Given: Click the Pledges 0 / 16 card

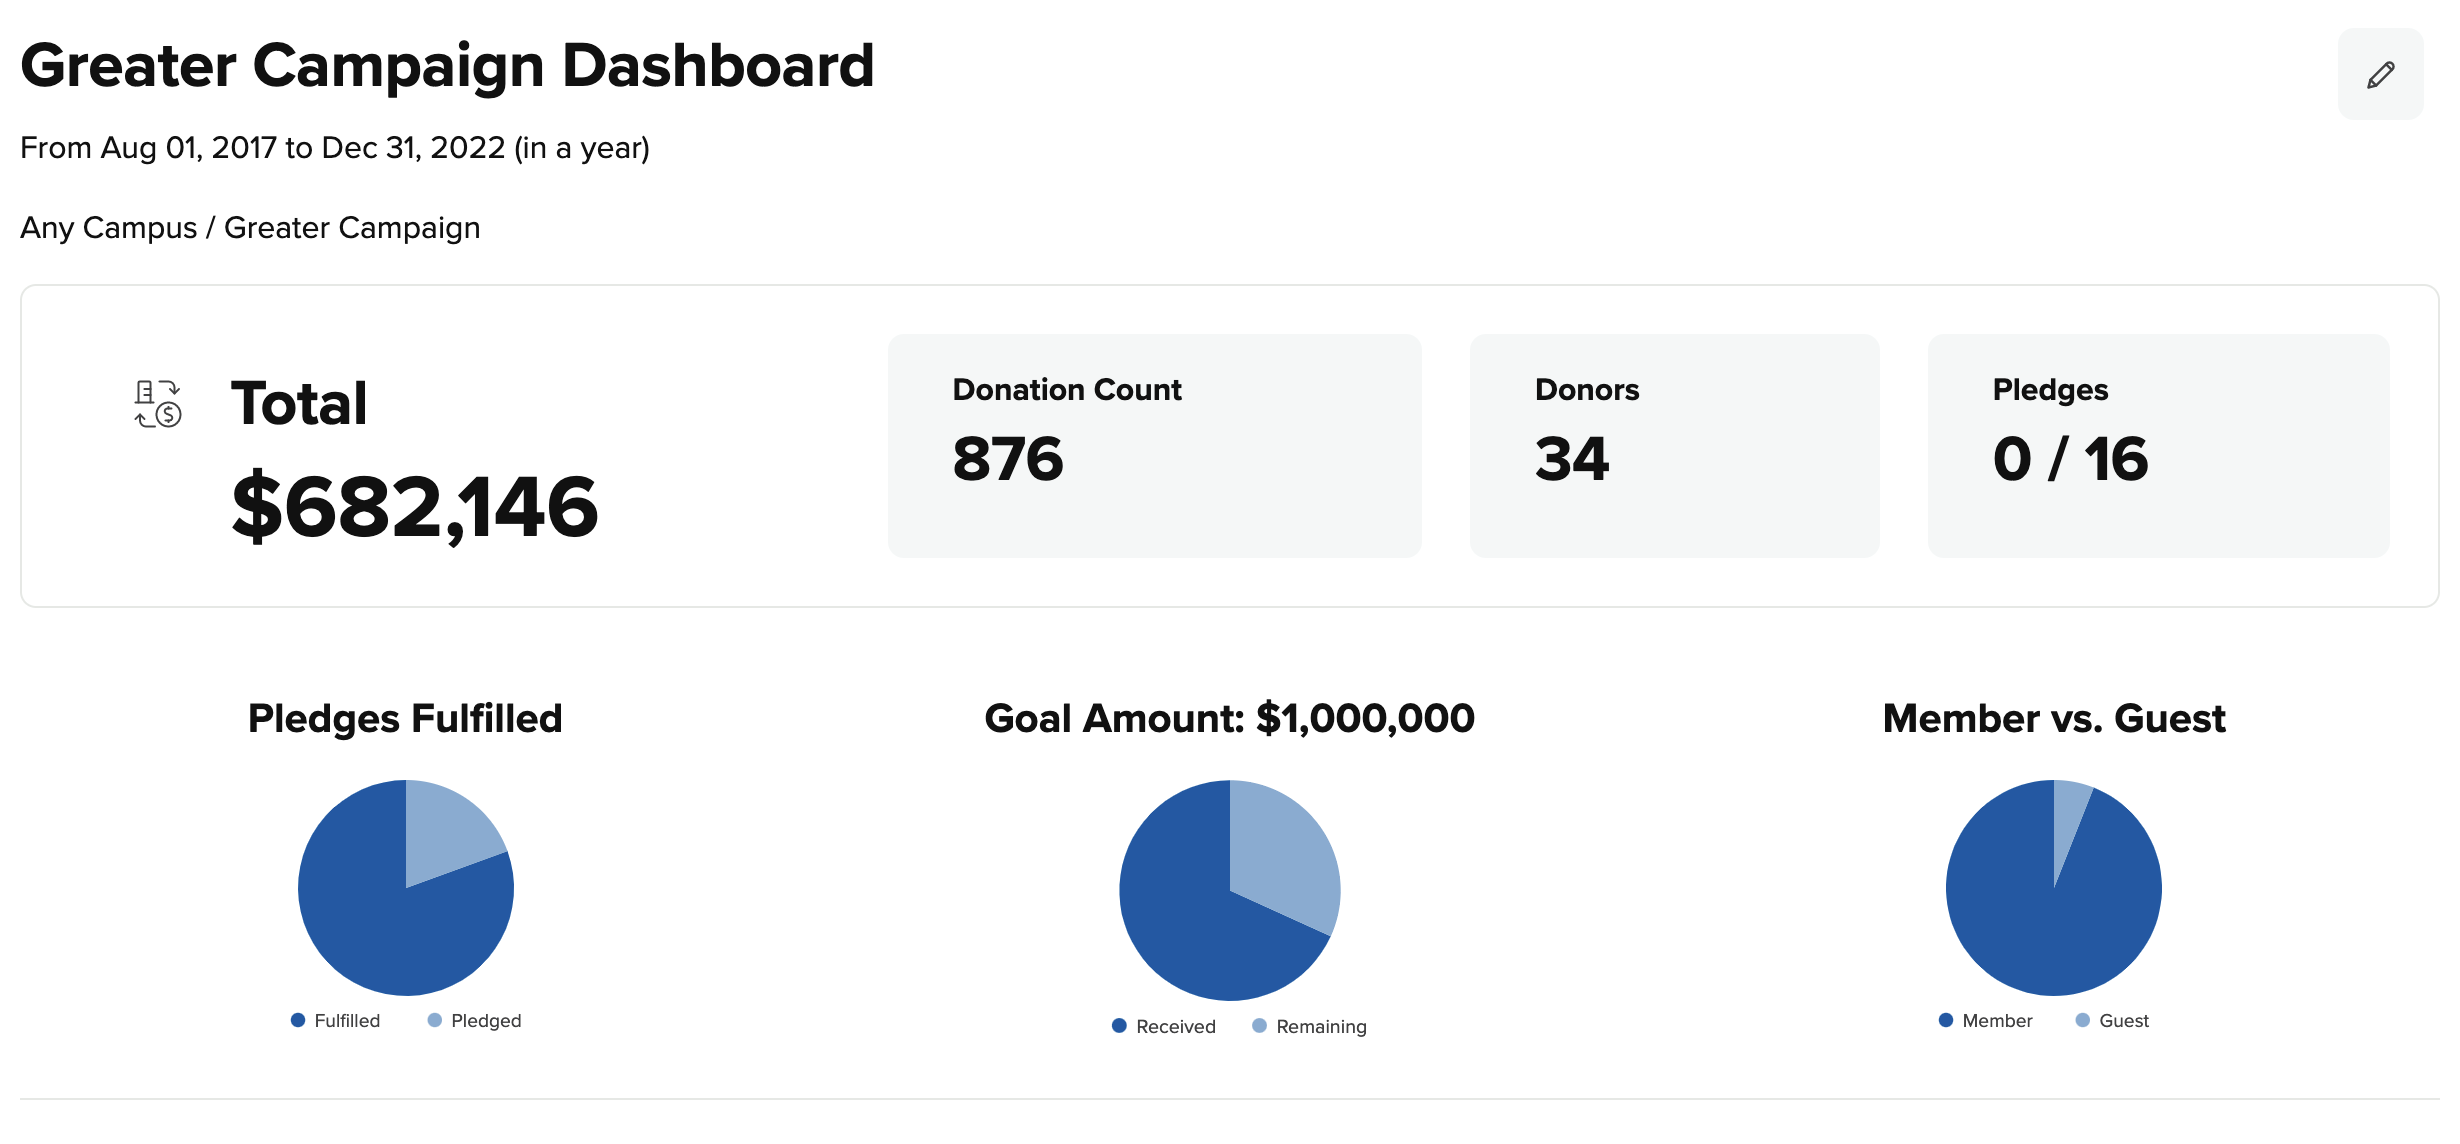Looking at the screenshot, I should click(2158, 446).
